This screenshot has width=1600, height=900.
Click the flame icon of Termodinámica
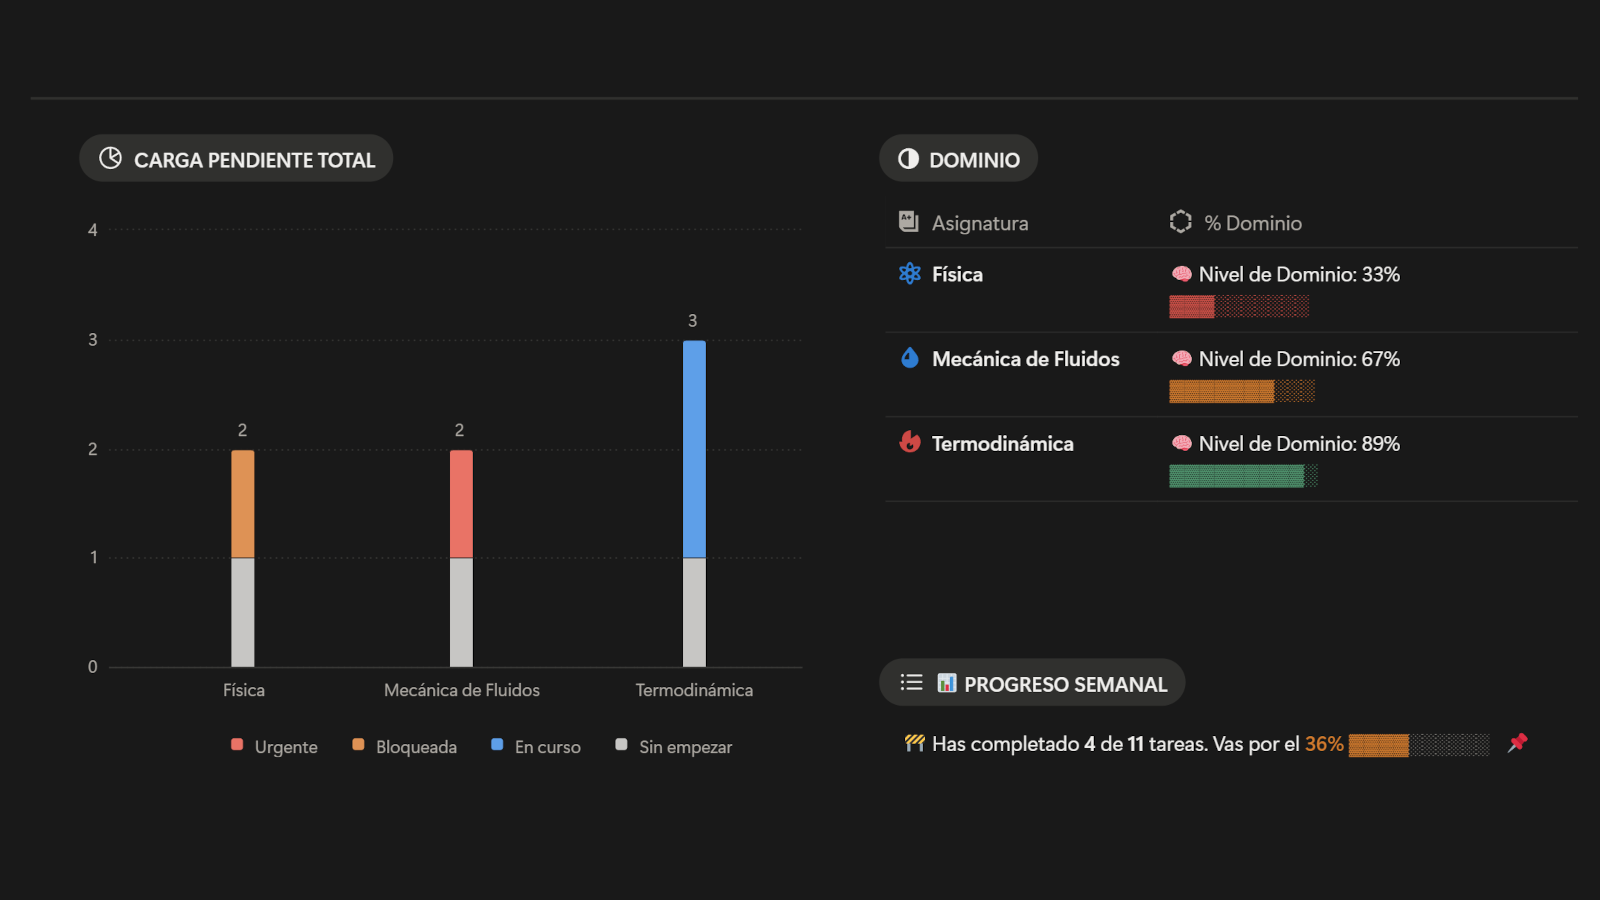point(910,442)
